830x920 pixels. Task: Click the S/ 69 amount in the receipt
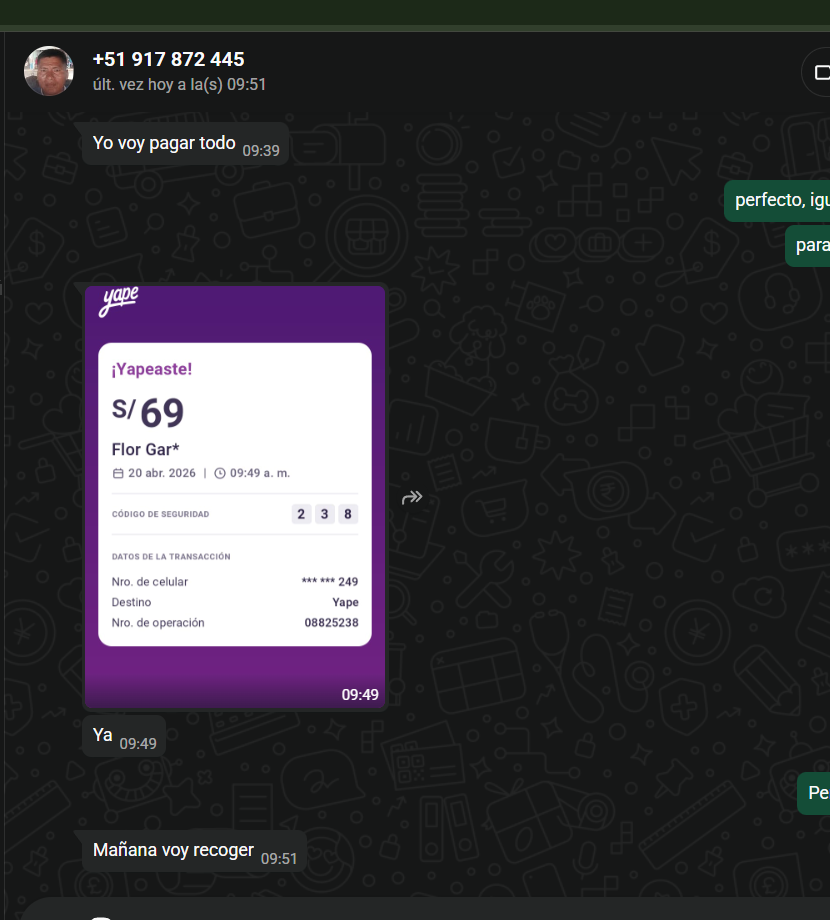click(x=148, y=412)
